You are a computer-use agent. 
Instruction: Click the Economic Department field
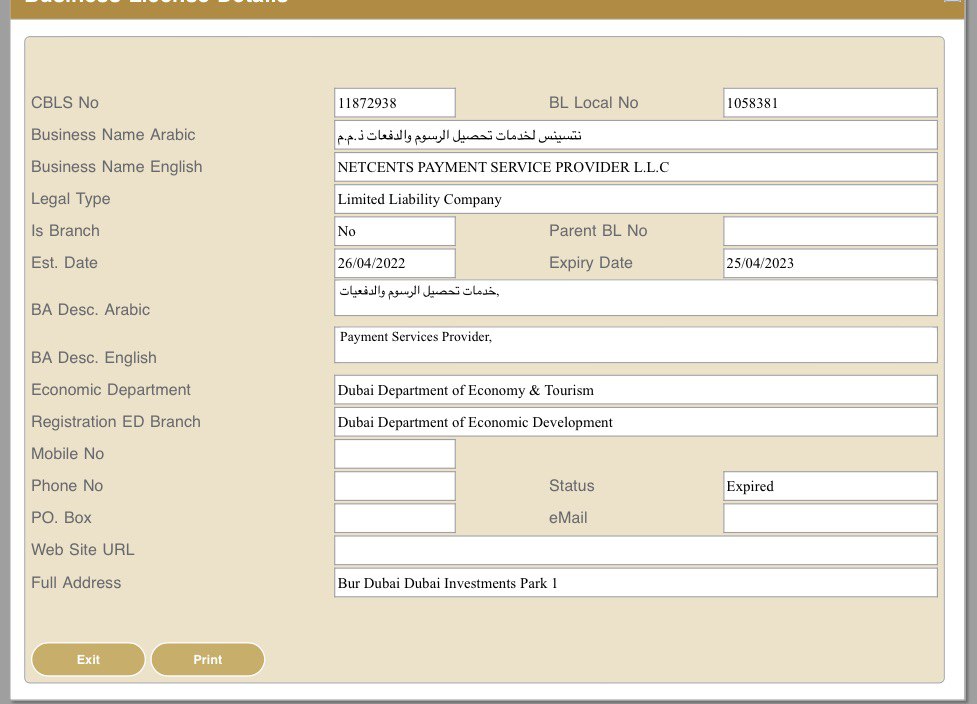(635, 390)
